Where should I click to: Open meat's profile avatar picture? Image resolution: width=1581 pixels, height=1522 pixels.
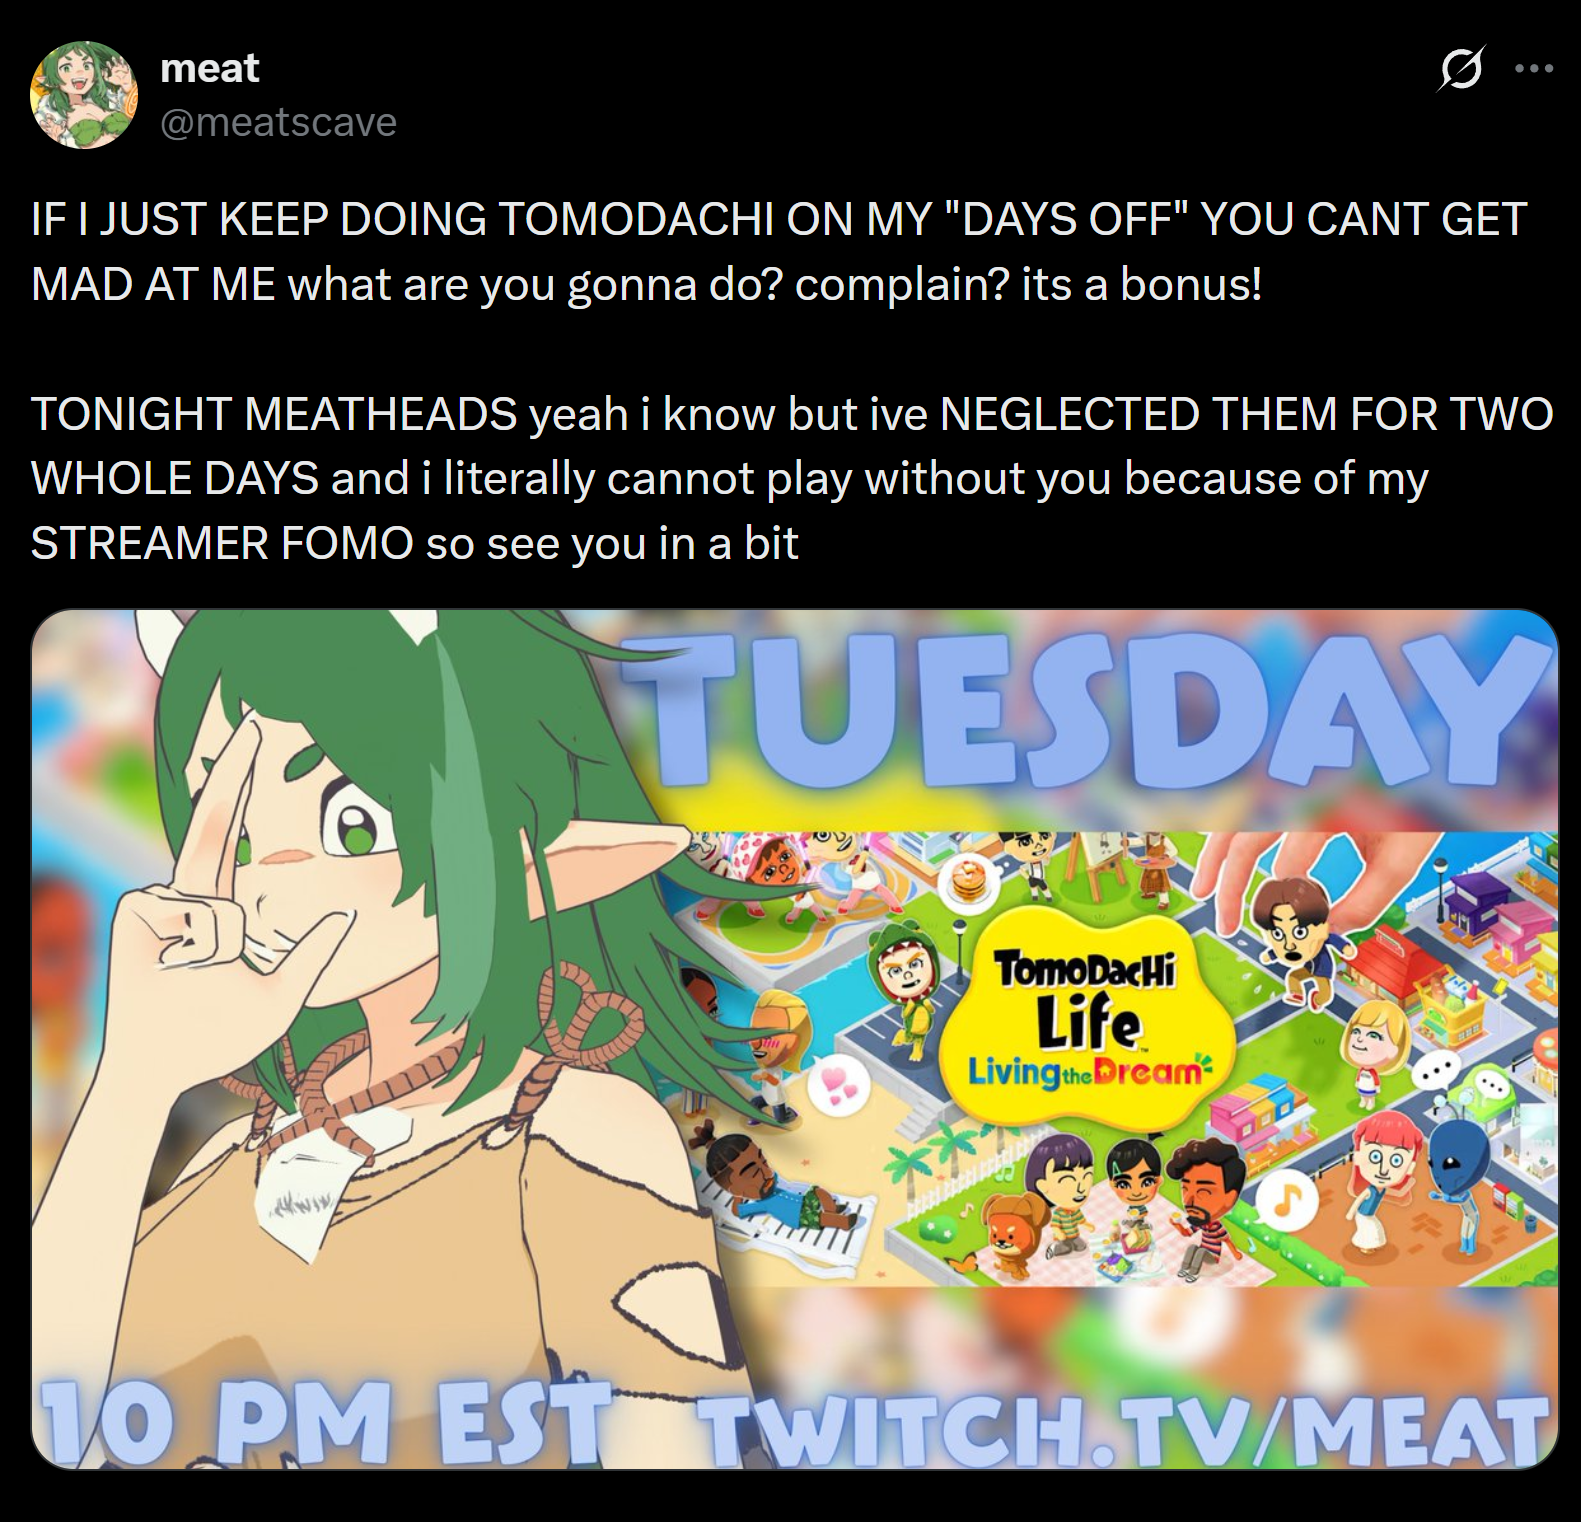tap(84, 95)
